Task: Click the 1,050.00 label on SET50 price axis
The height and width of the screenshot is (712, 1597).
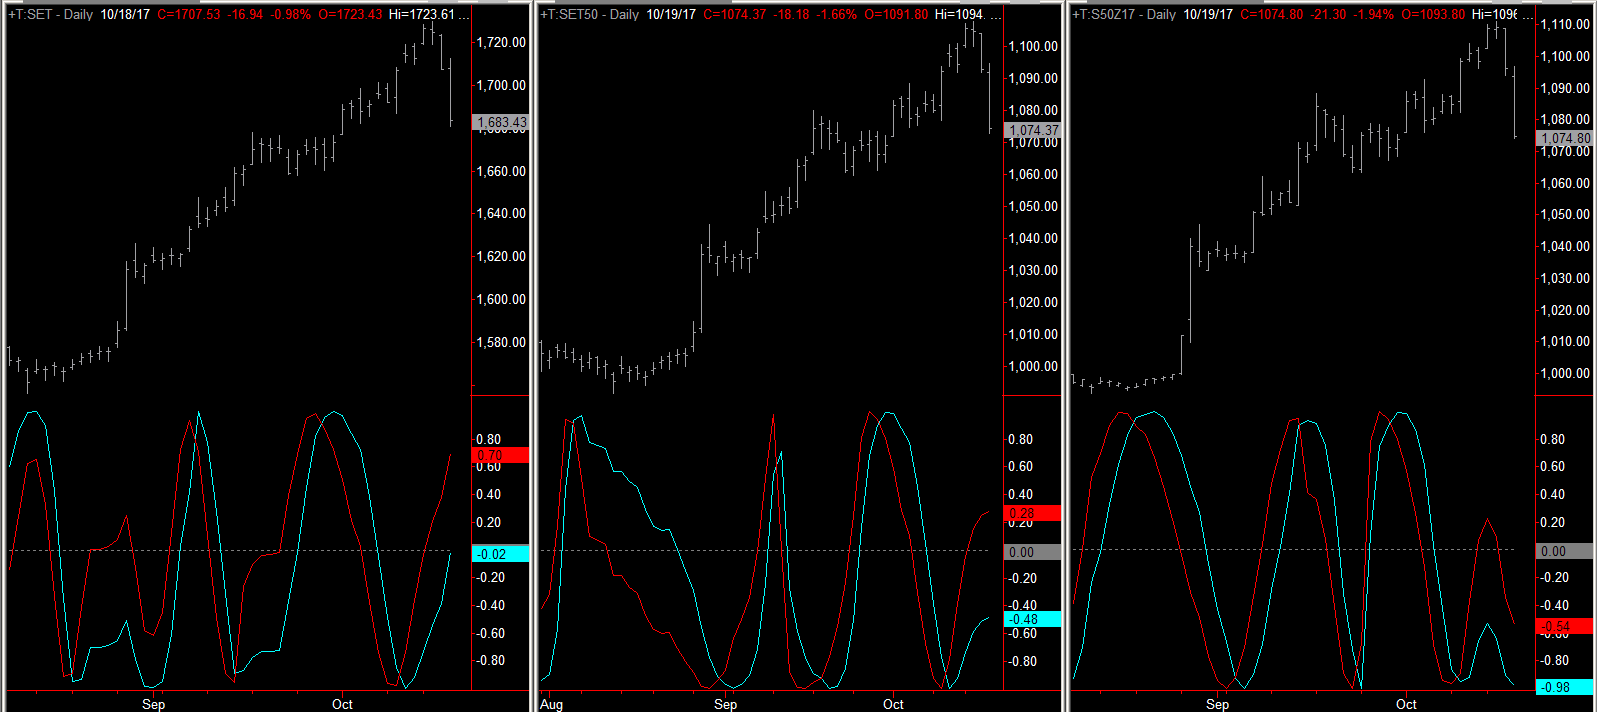Action: (1033, 206)
